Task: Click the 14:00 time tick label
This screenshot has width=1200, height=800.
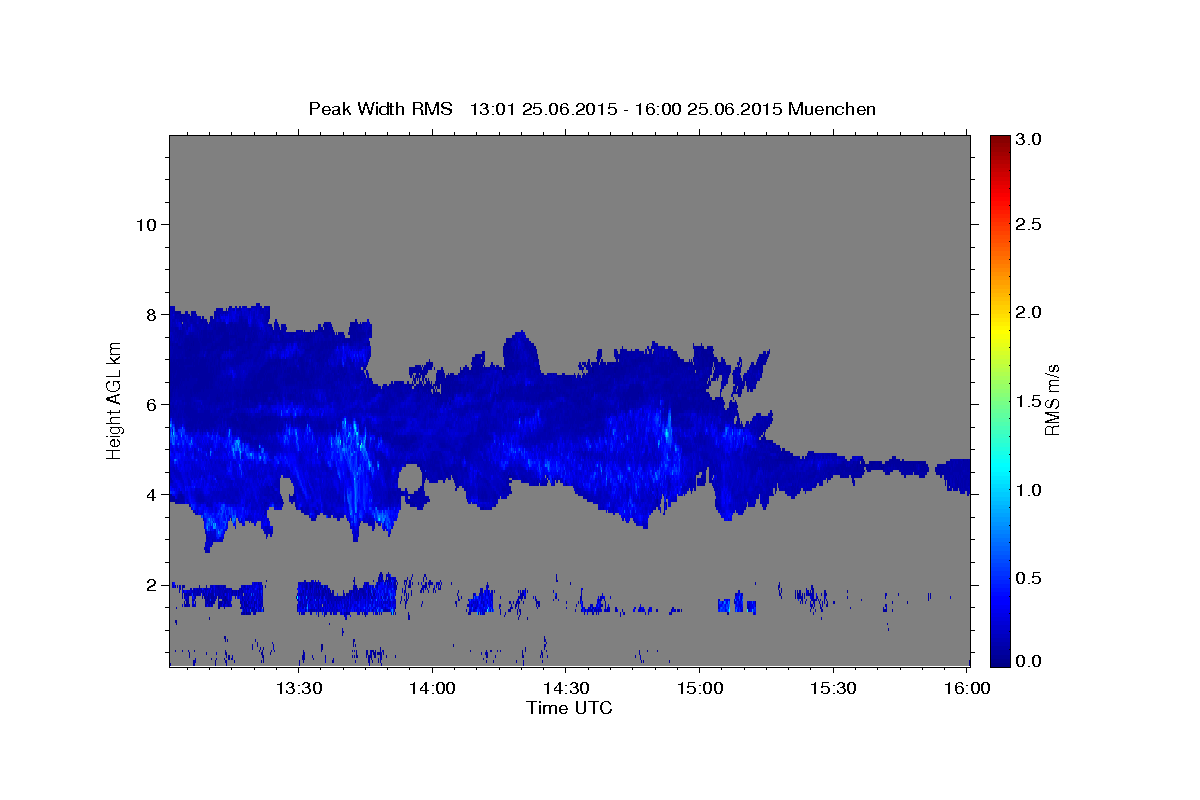Action: click(432, 689)
